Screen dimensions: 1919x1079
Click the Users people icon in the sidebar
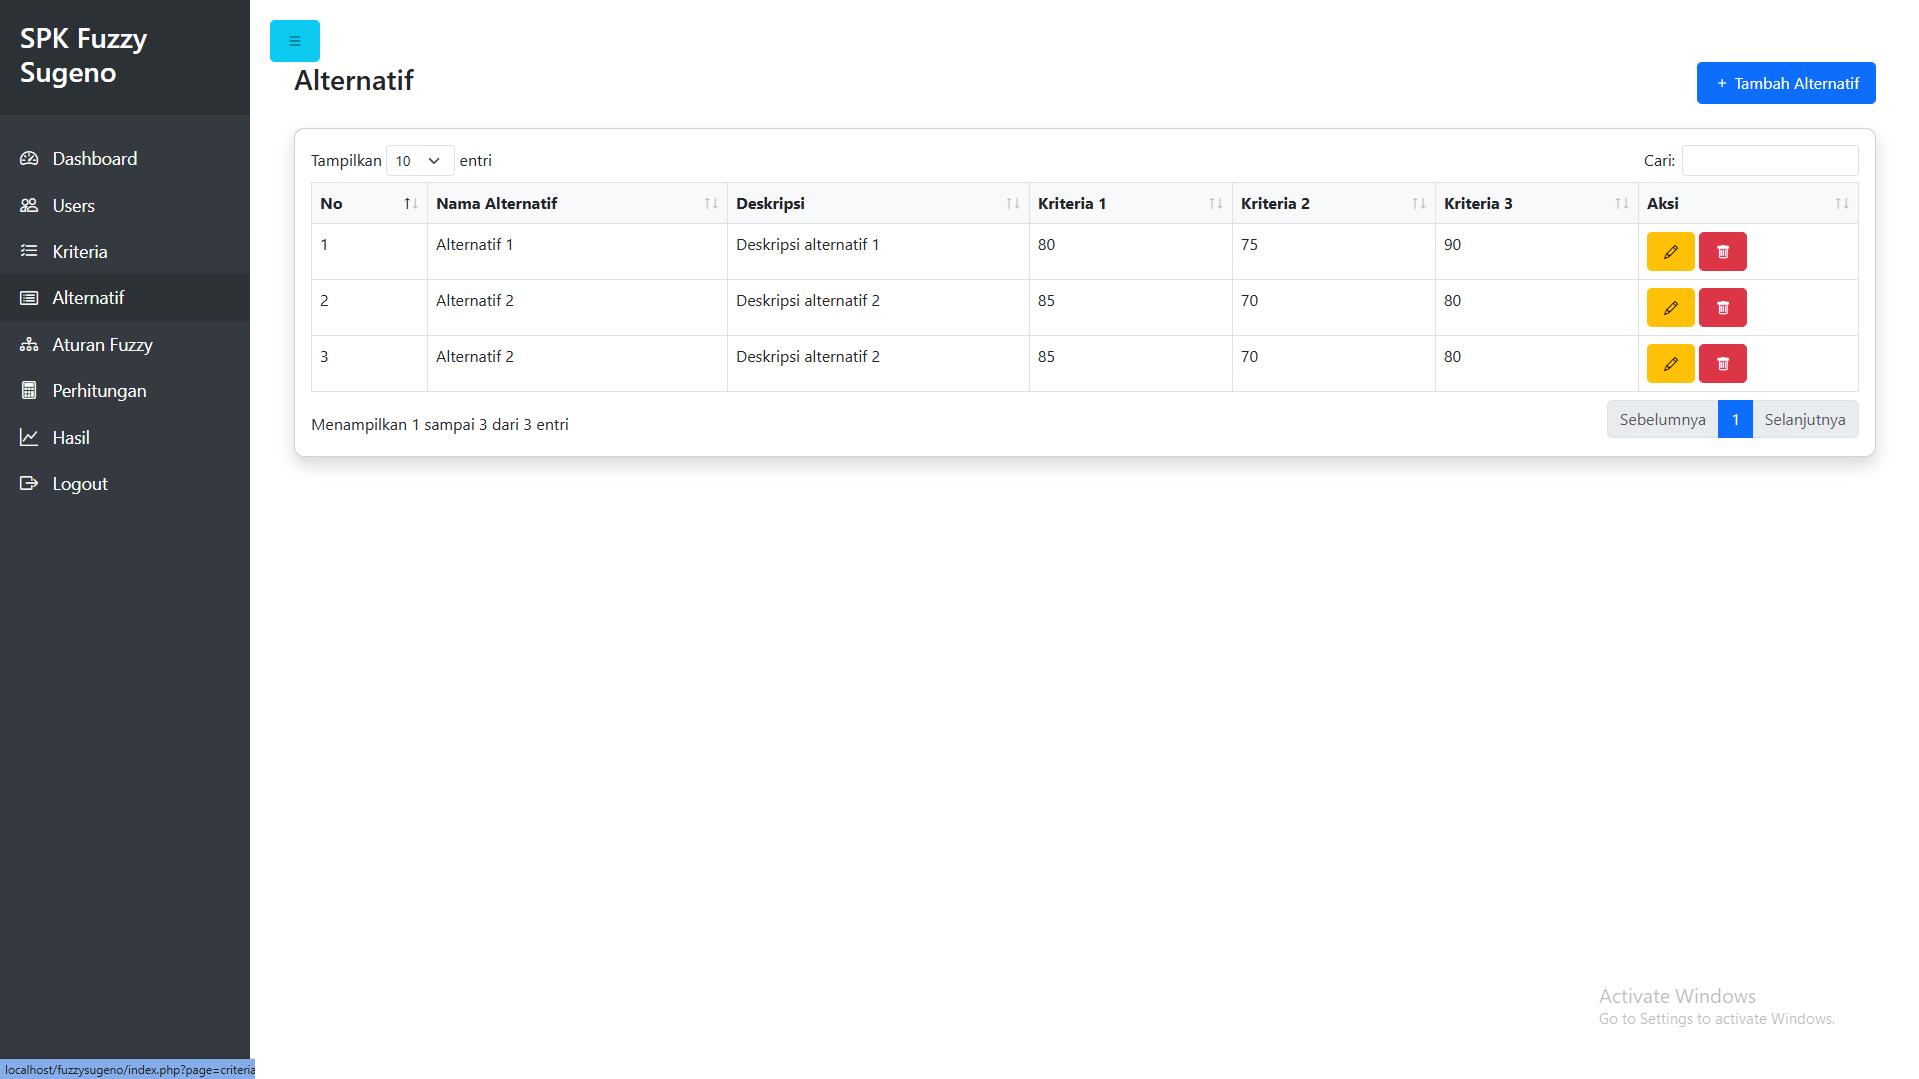coord(29,205)
